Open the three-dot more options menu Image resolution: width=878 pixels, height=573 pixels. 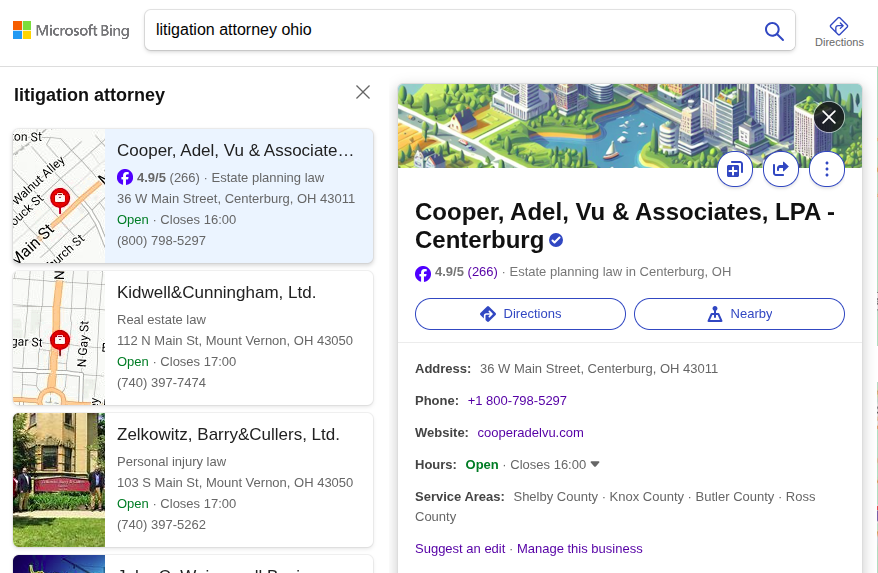[x=826, y=169]
